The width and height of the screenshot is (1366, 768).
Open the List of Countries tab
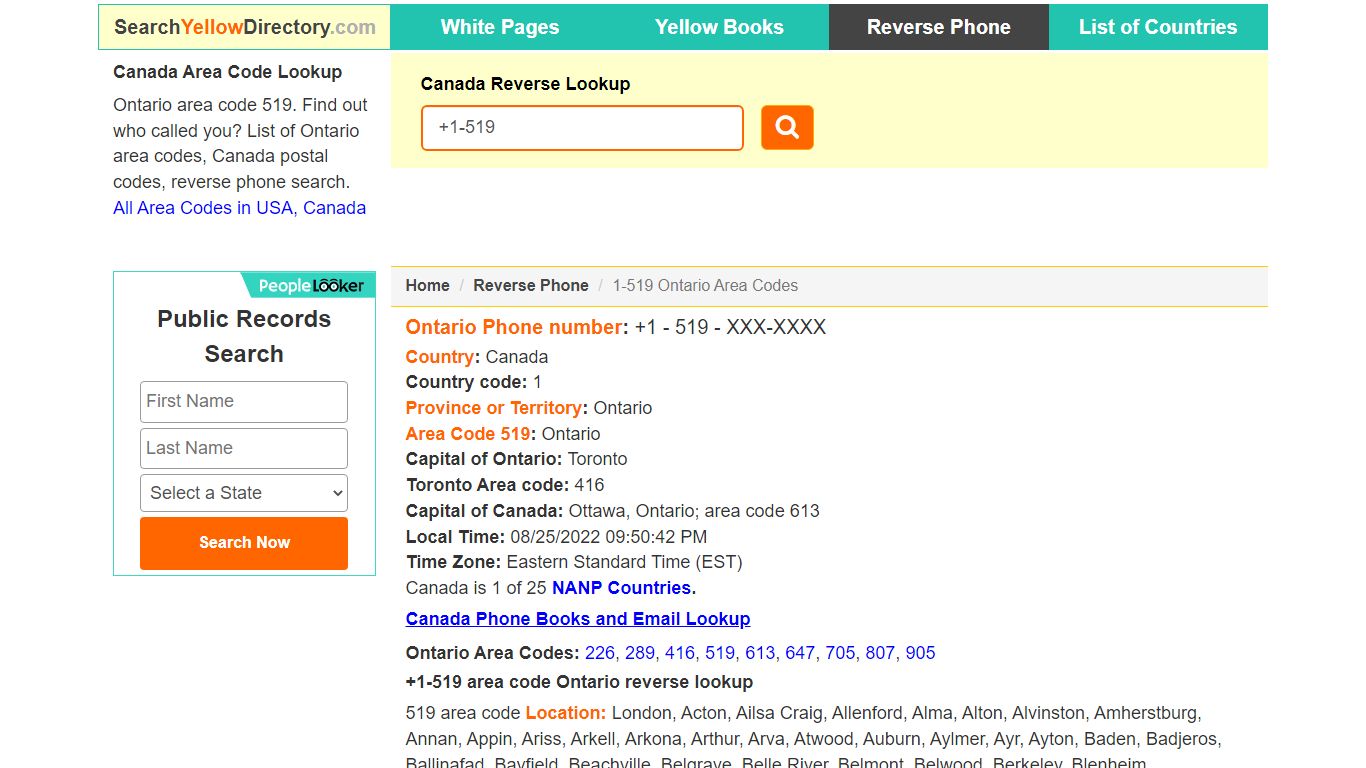pyautogui.click(x=1158, y=27)
